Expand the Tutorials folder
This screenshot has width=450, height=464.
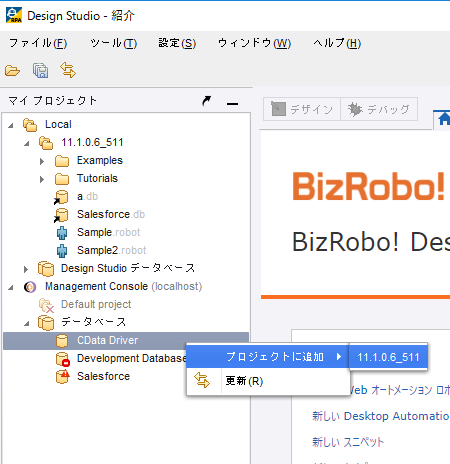click(42, 179)
